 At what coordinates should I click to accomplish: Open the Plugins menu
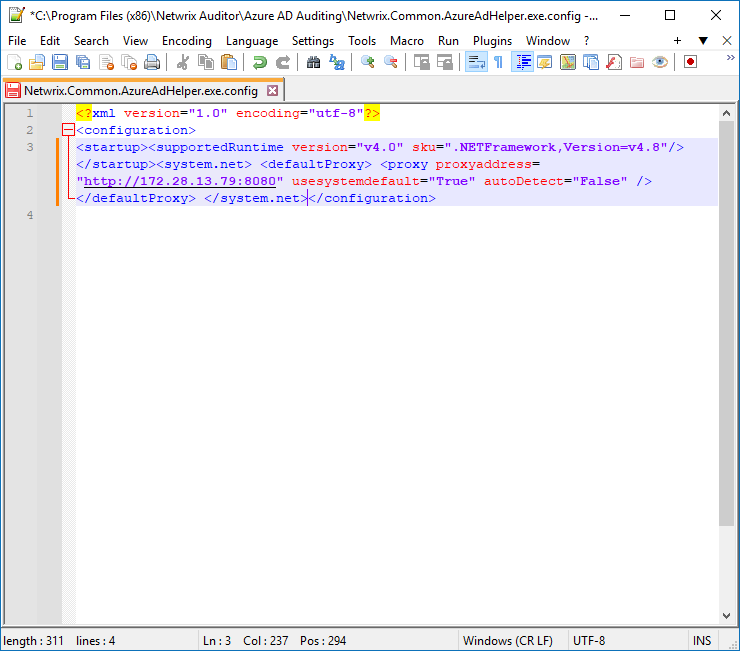(x=492, y=41)
